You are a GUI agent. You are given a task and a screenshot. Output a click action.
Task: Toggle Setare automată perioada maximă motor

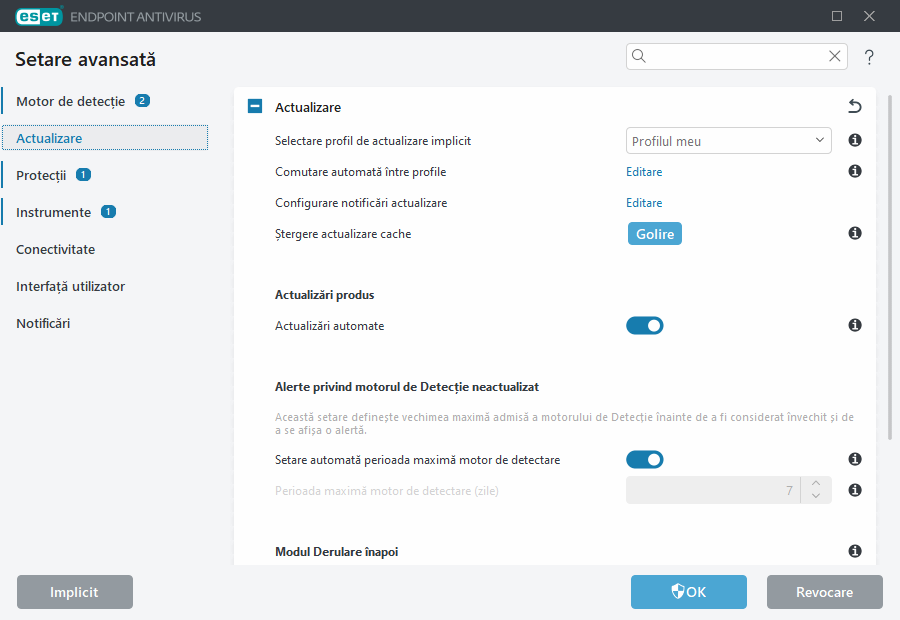point(645,460)
